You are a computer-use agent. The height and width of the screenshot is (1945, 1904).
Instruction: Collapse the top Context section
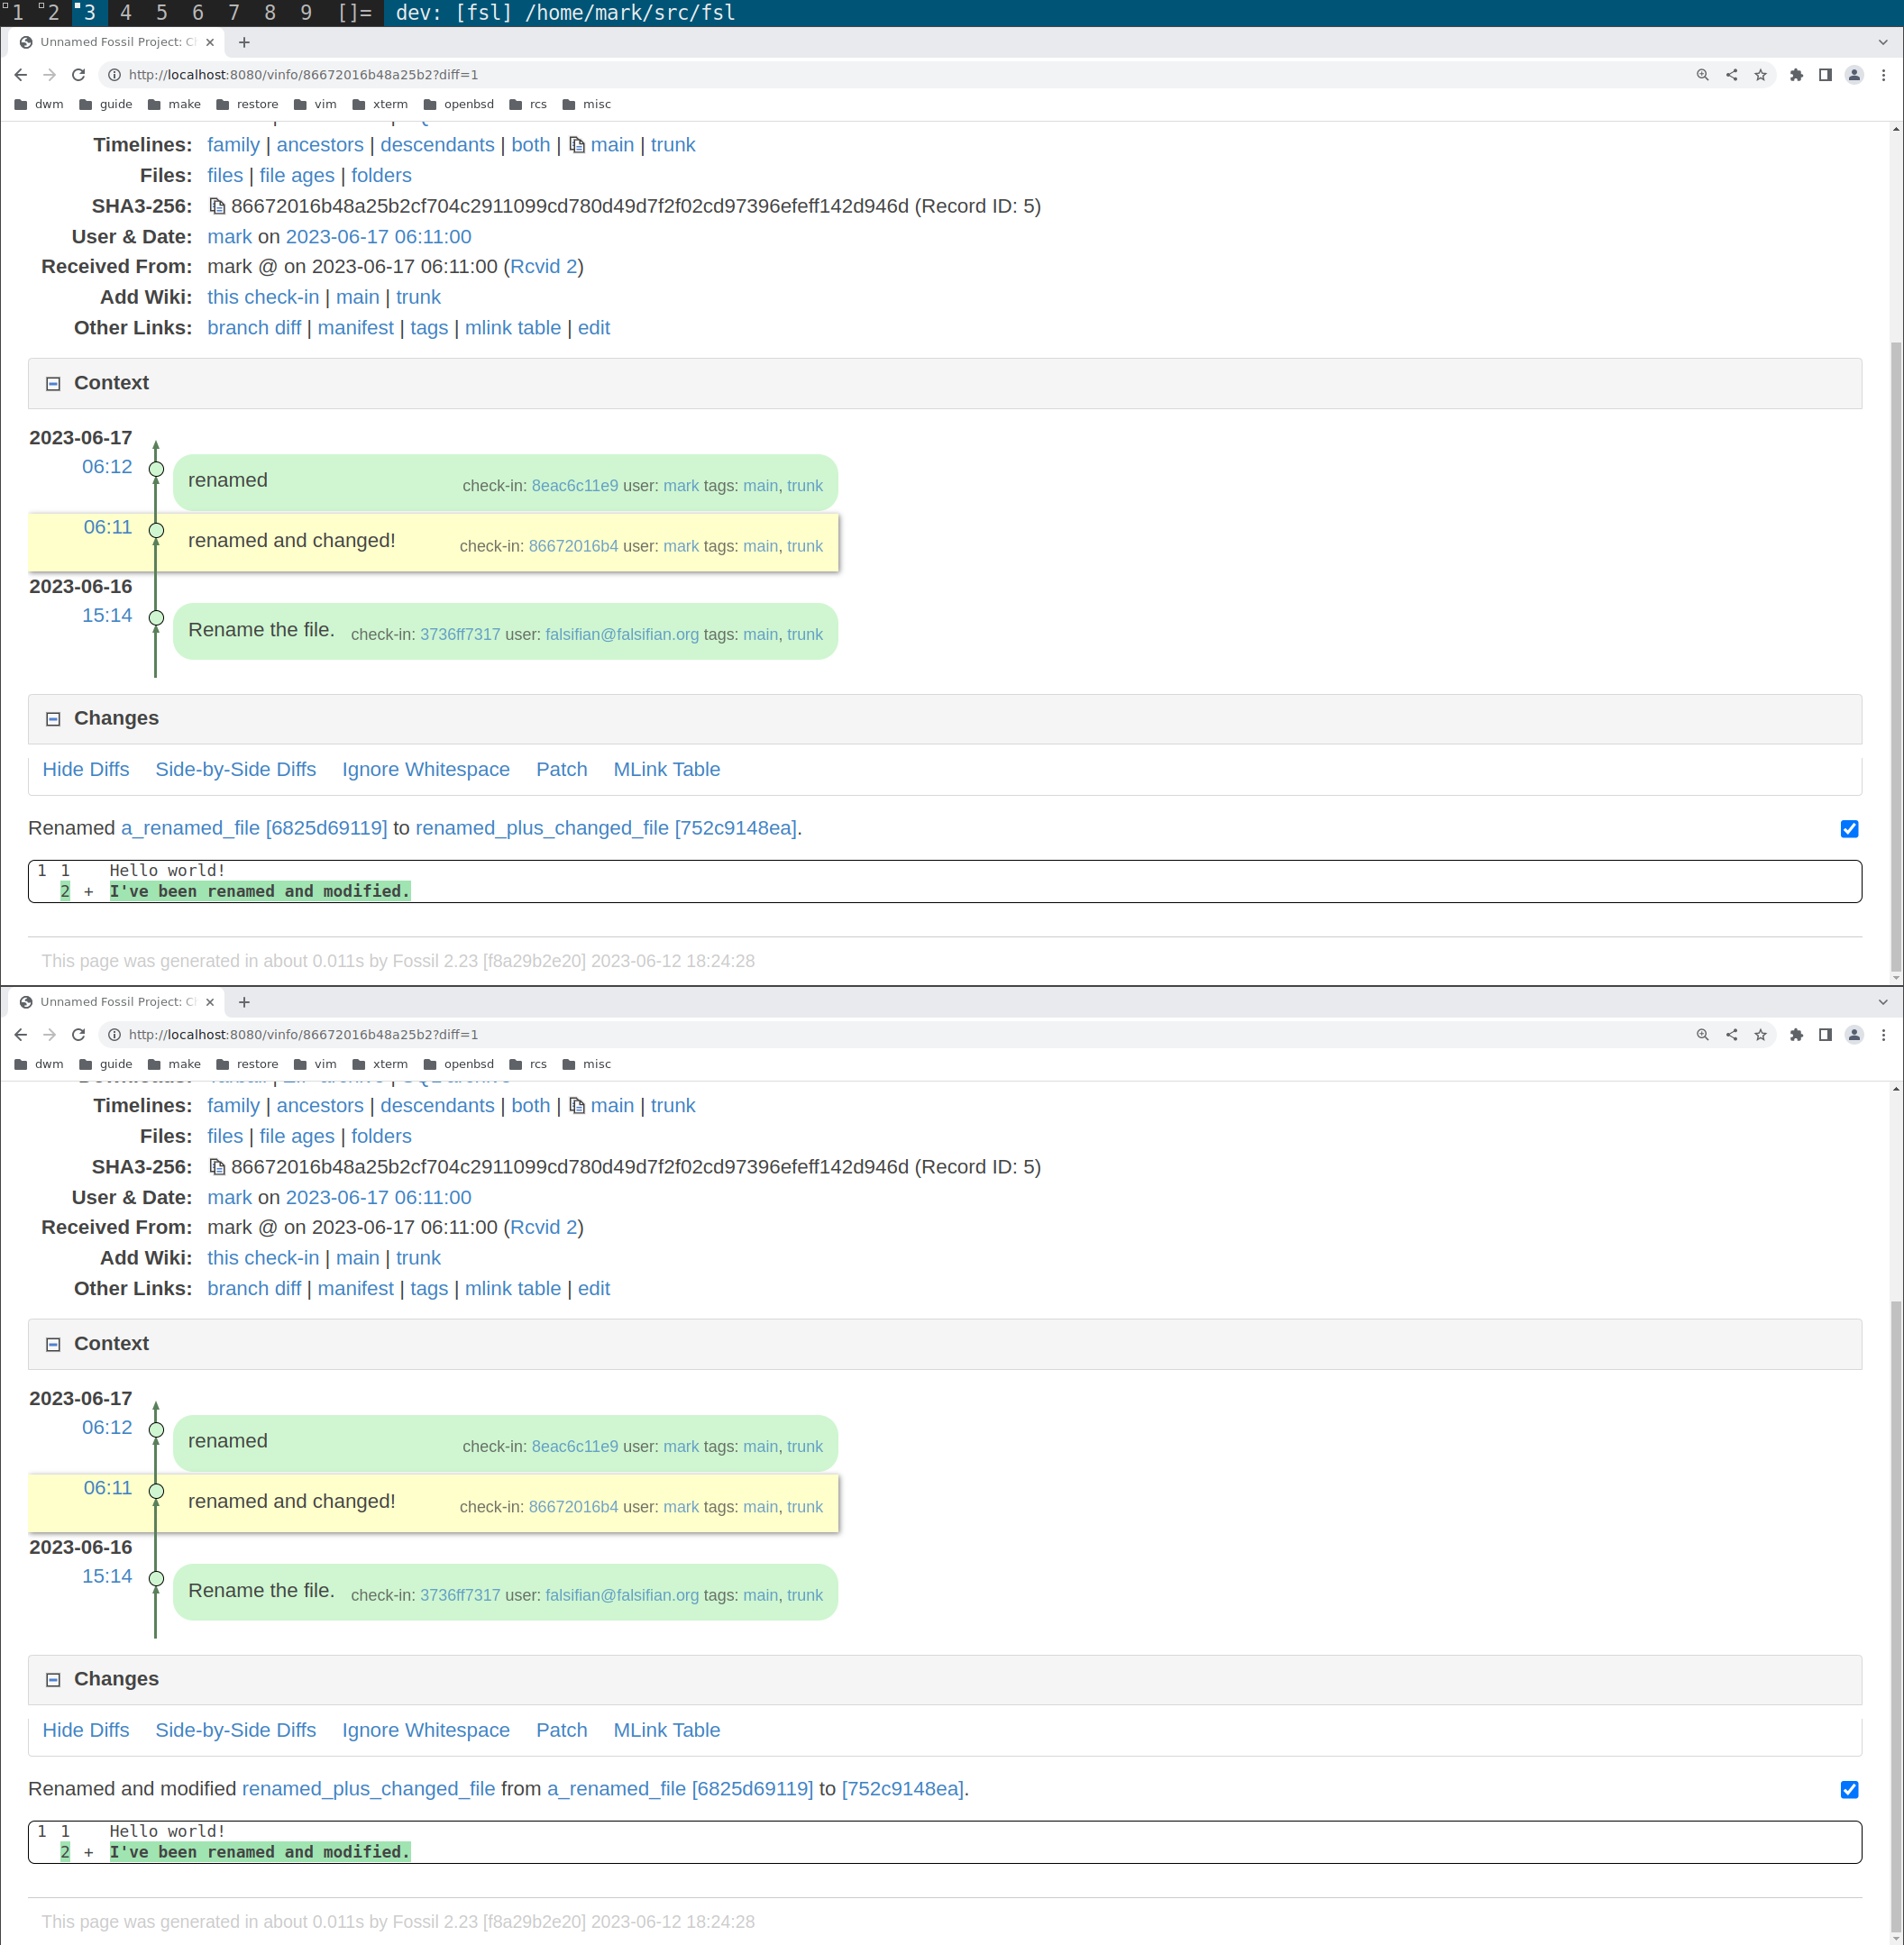coord(53,384)
